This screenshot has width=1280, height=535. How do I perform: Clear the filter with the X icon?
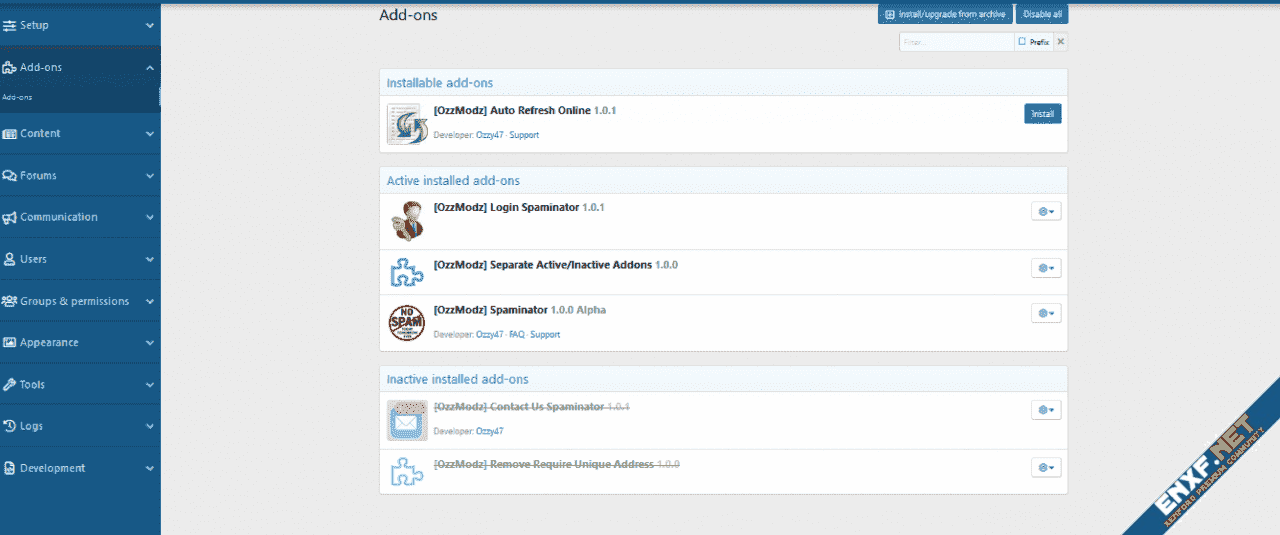(1061, 42)
